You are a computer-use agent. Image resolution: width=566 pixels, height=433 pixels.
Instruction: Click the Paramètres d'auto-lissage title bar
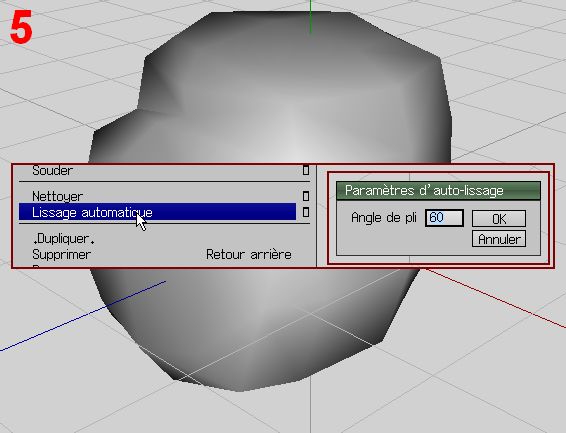(x=438, y=191)
